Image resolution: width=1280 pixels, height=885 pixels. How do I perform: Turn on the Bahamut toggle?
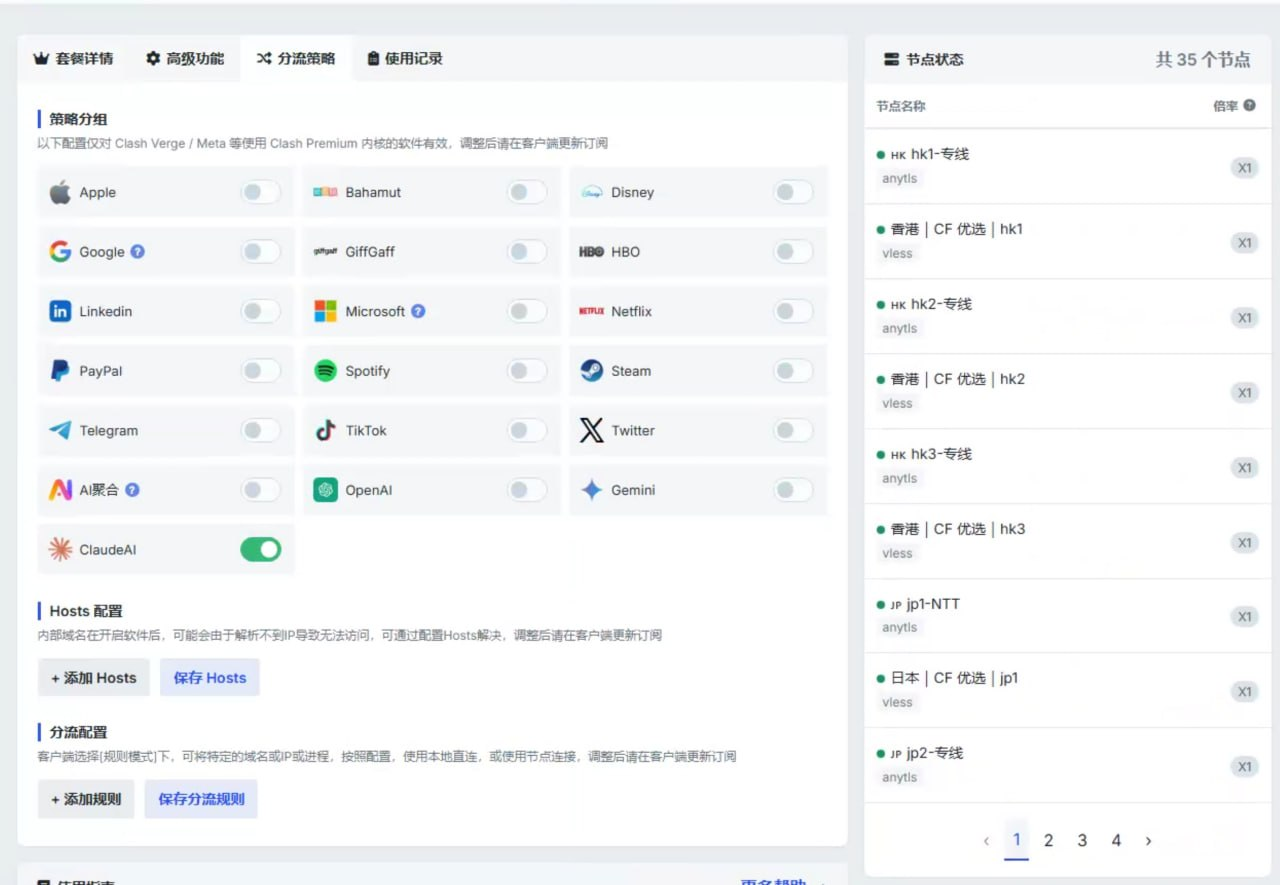coord(527,192)
